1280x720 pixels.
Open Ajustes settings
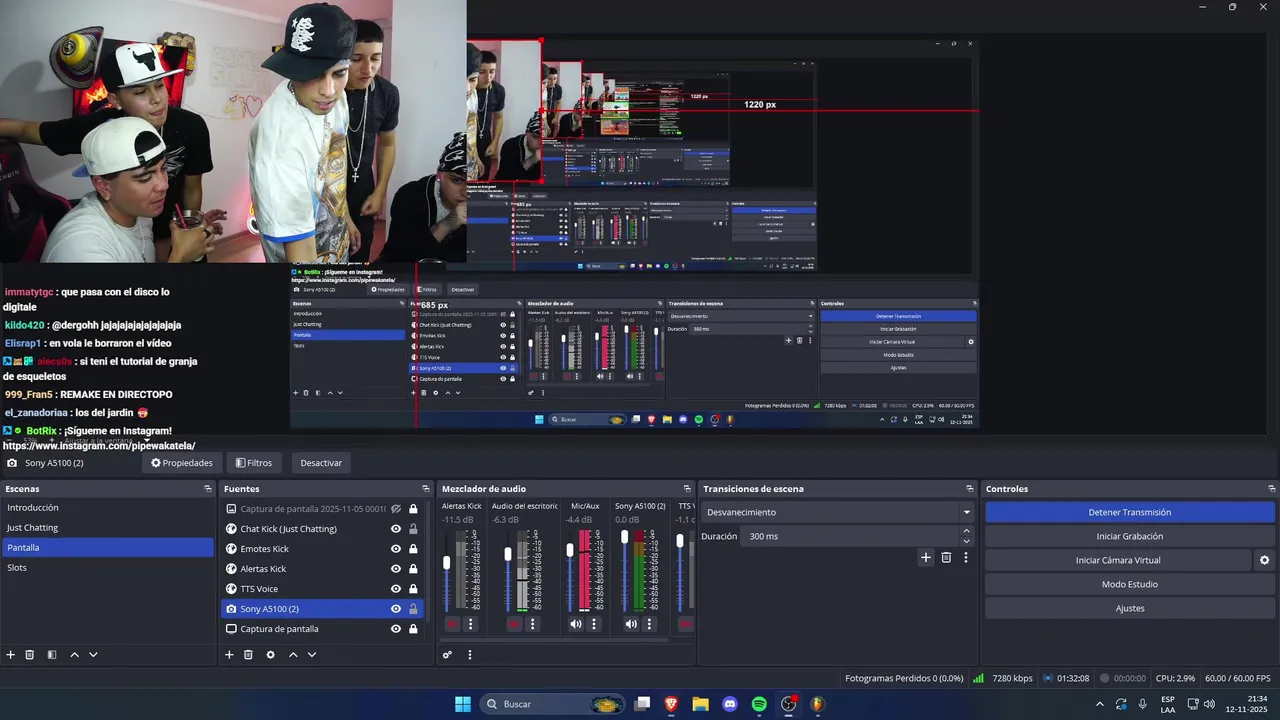point(1130,608)
